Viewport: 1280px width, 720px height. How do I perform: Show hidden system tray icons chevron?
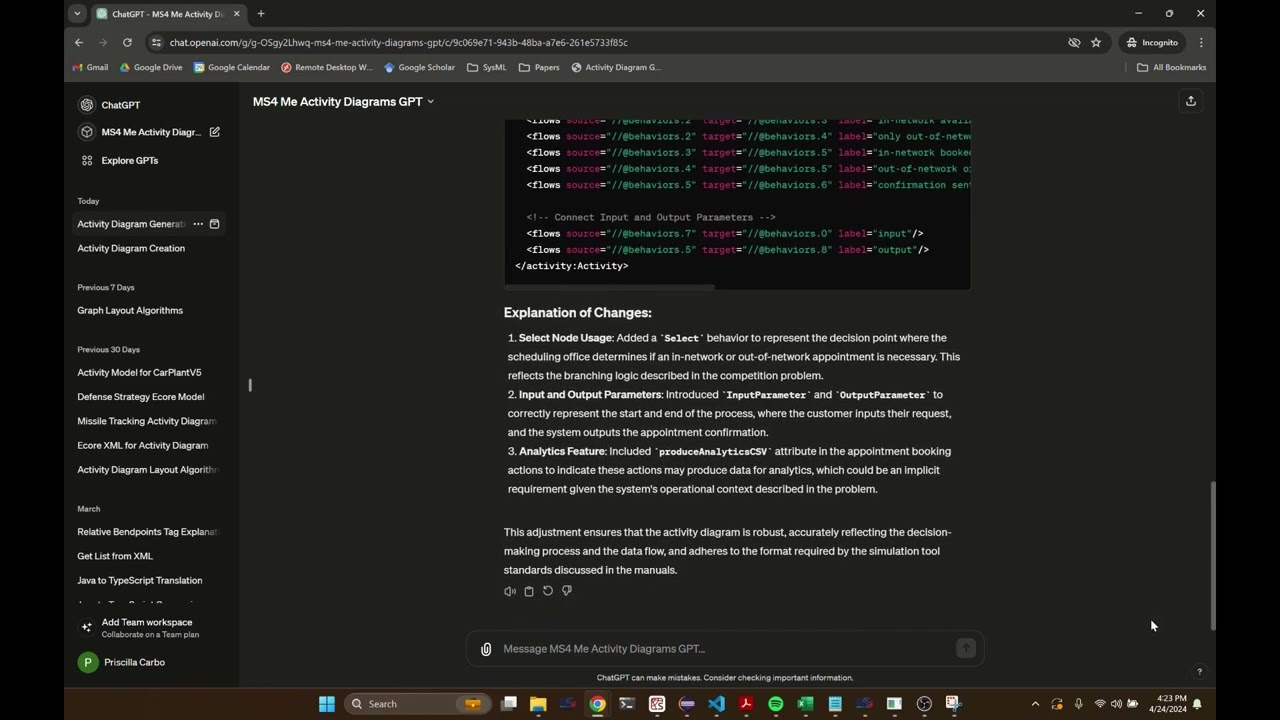(x=1035, y=704)
